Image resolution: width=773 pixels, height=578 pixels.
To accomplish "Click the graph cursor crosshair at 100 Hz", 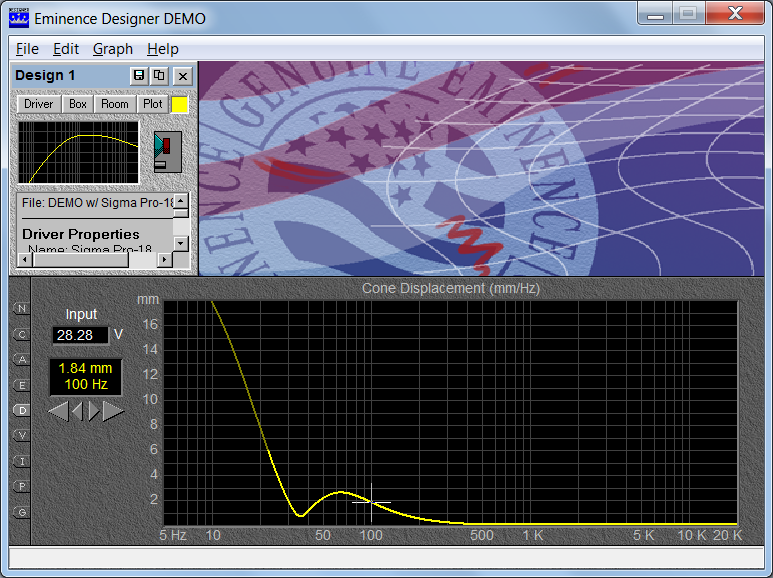I will [x=372, y=503].
